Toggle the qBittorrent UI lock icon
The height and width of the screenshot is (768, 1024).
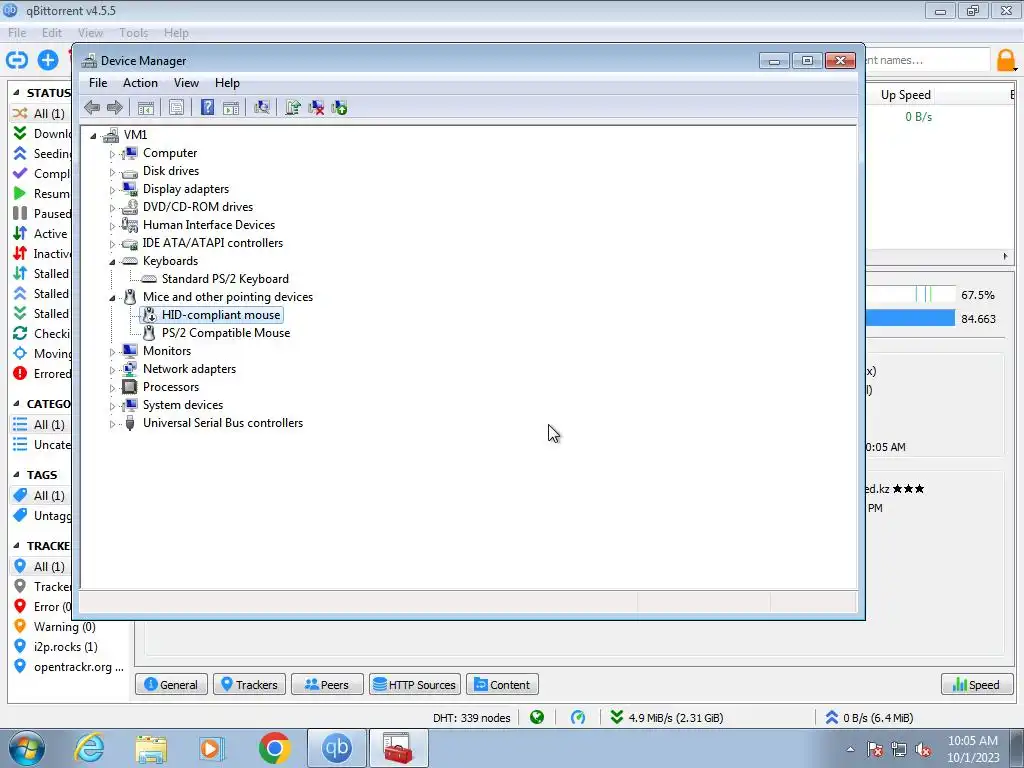pos(1006,60)
